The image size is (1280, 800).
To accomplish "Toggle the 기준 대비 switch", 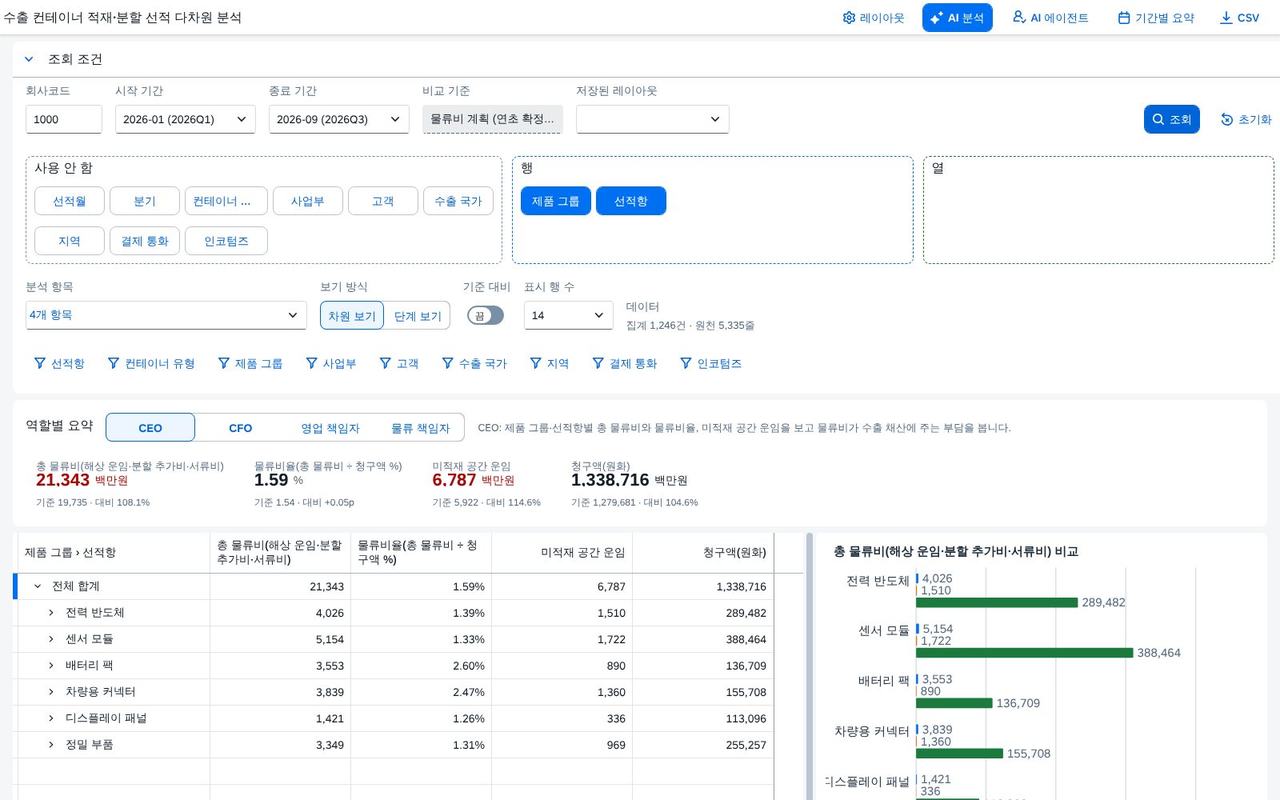I will [485, 315].
